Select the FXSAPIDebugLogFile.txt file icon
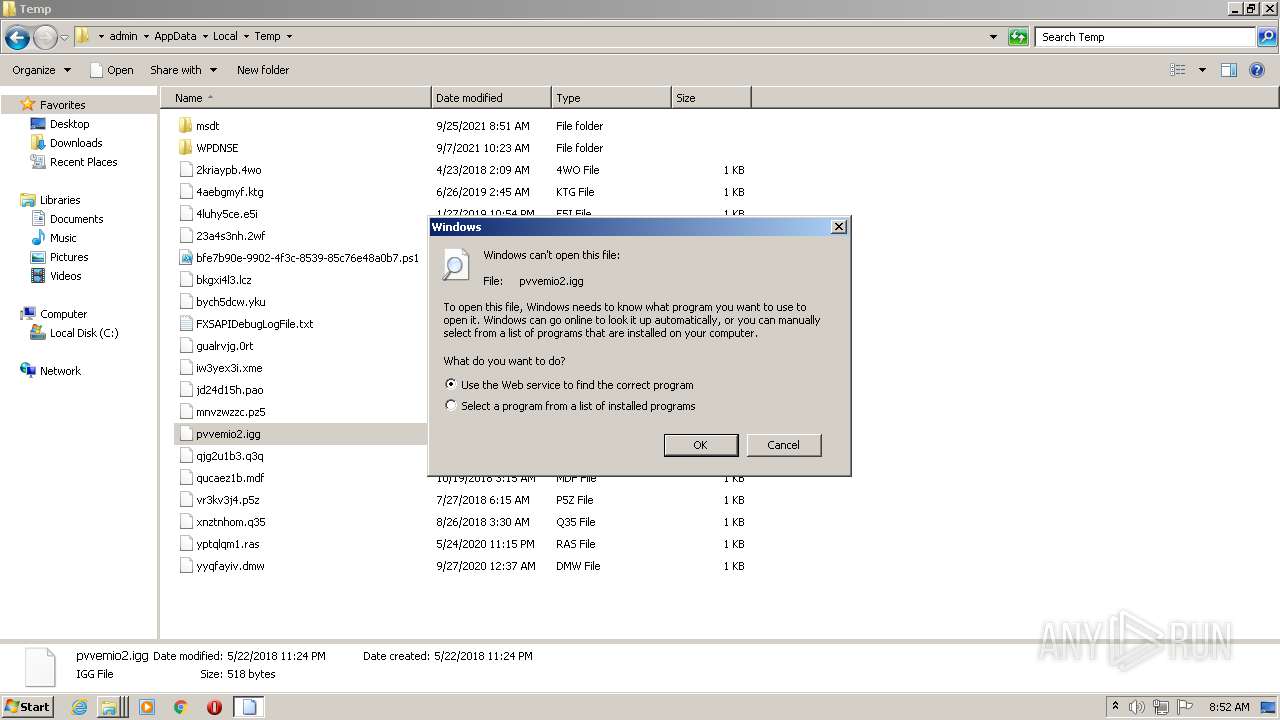This screenshot has height=720, width=1280. point(185,324)
